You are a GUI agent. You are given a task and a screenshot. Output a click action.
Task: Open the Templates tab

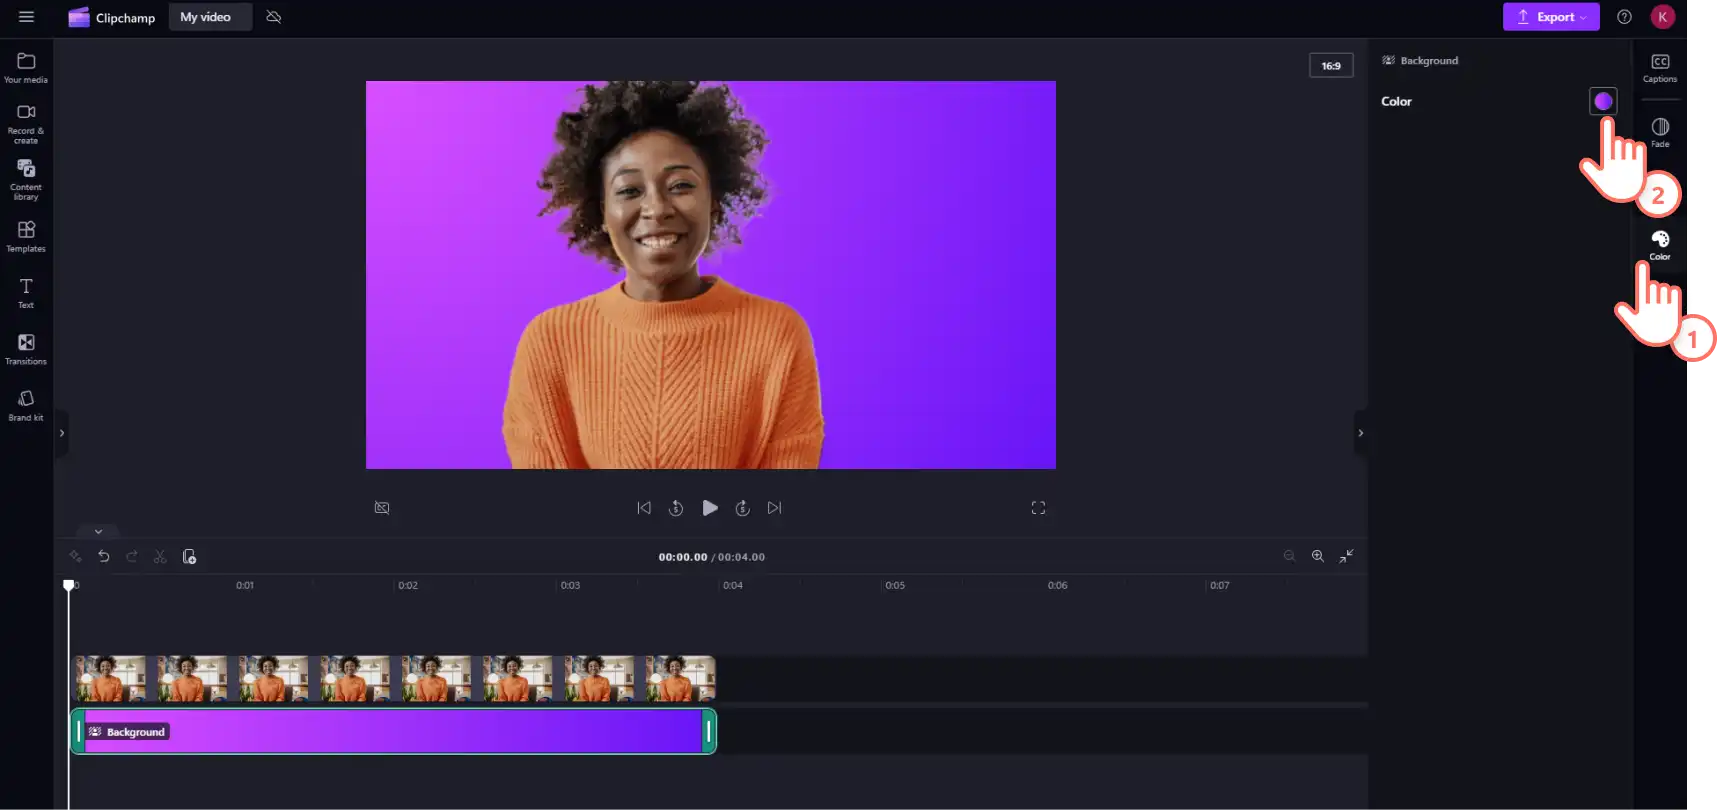pos(26,237)
